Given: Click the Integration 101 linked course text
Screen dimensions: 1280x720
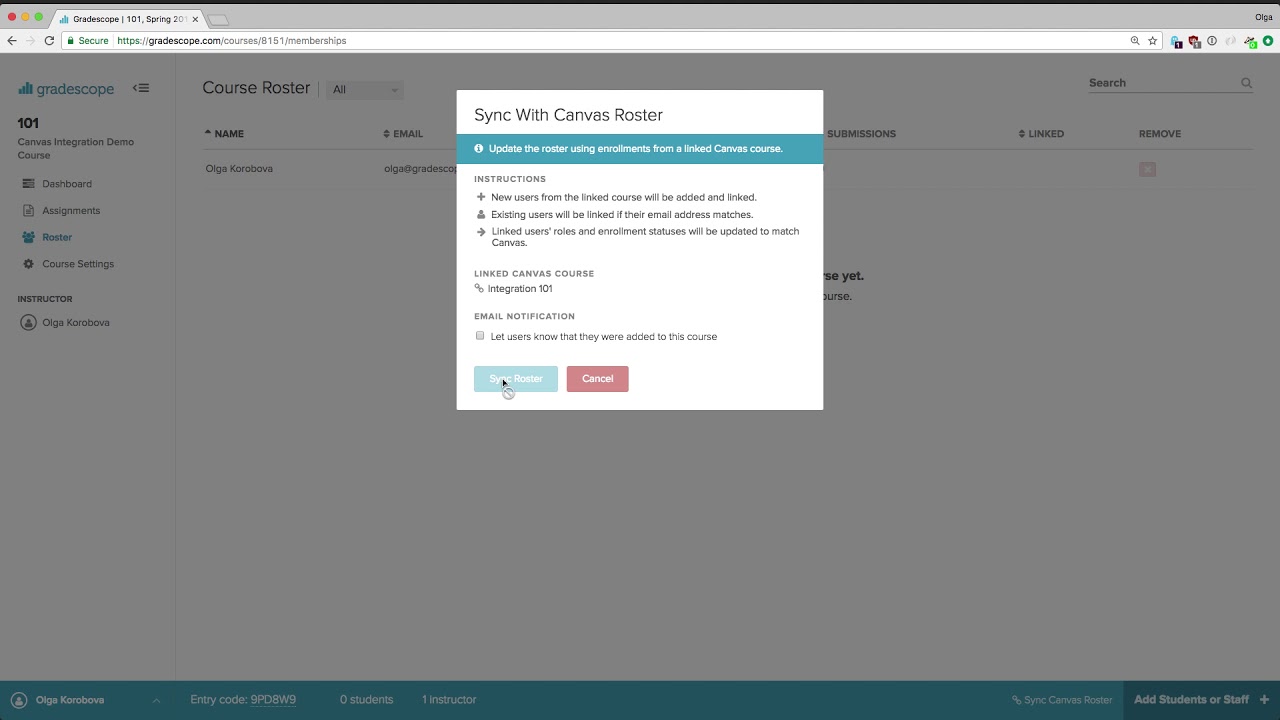Looking at the screenshot, I should pyautogui.click(x=520, y=289).
